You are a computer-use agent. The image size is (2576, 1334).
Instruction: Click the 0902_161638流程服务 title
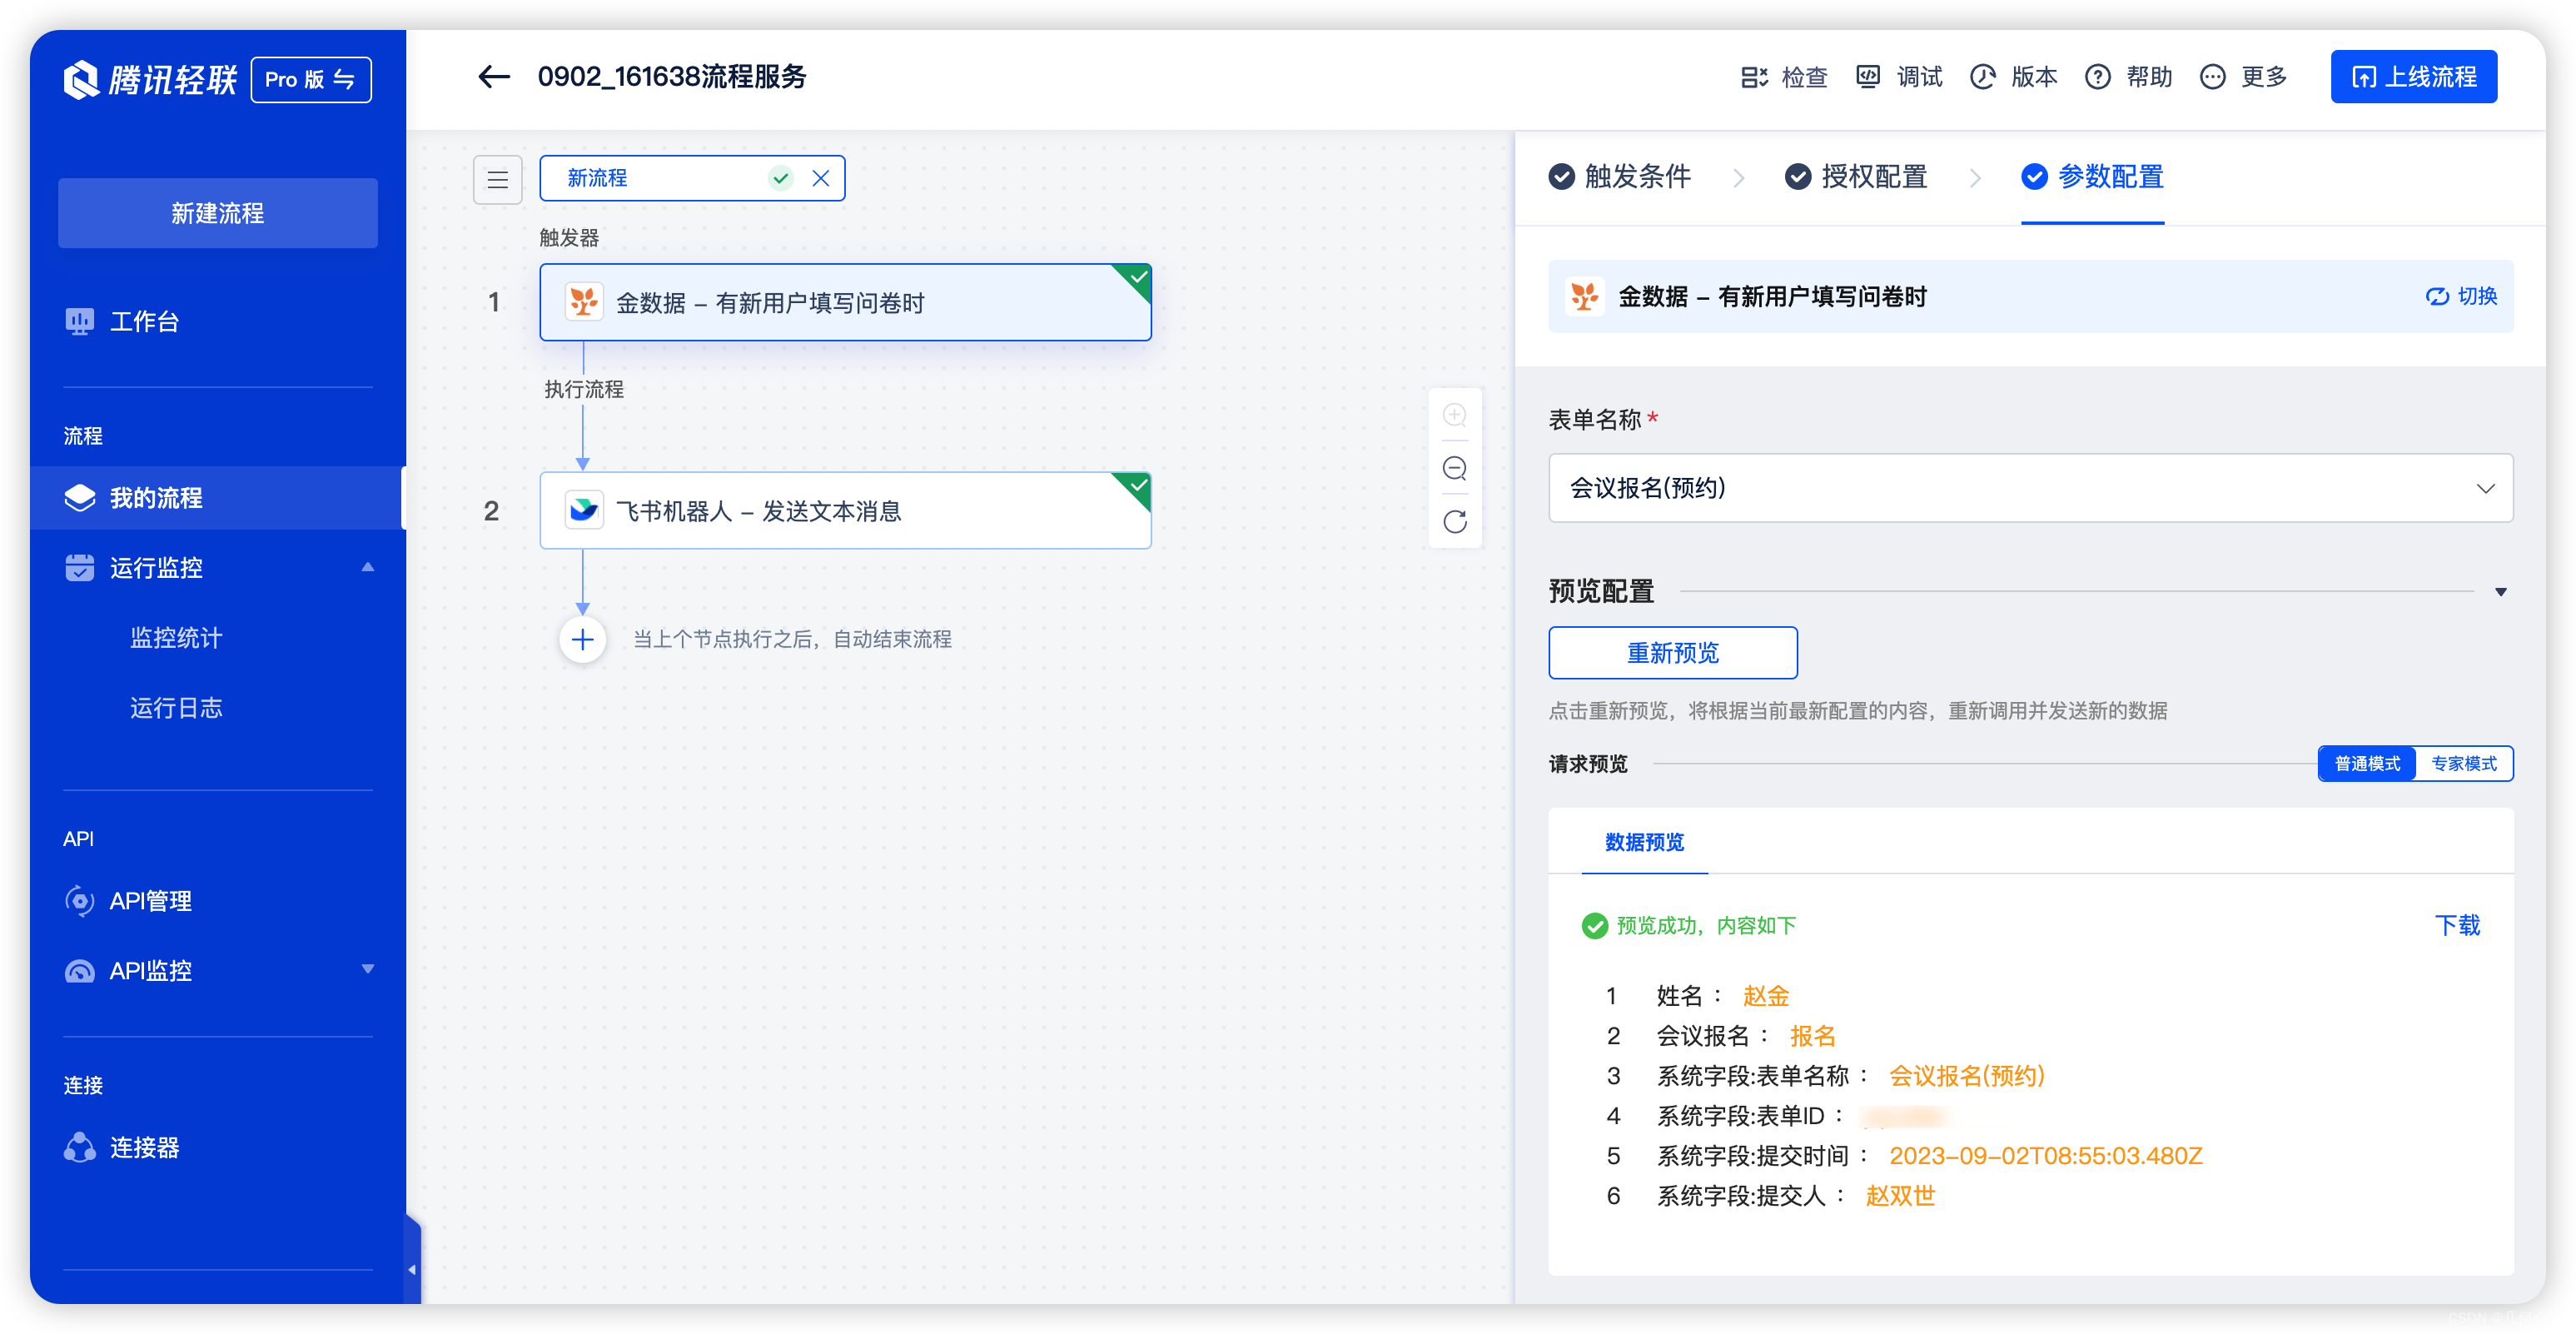pos(672,77)
